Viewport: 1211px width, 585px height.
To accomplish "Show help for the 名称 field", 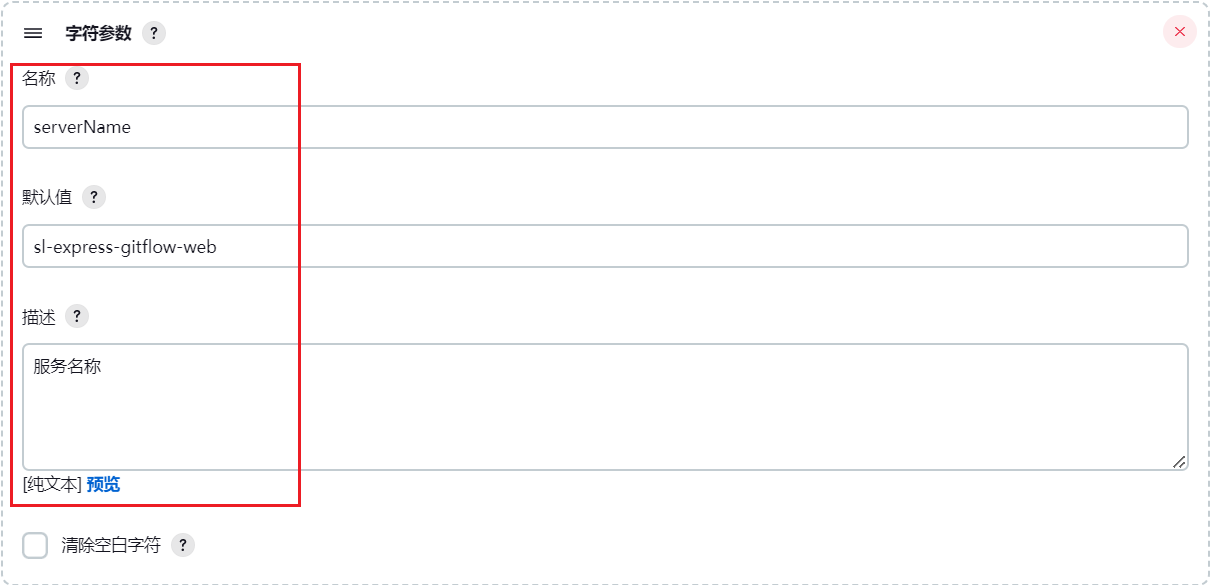I will [x=77, y=78].
